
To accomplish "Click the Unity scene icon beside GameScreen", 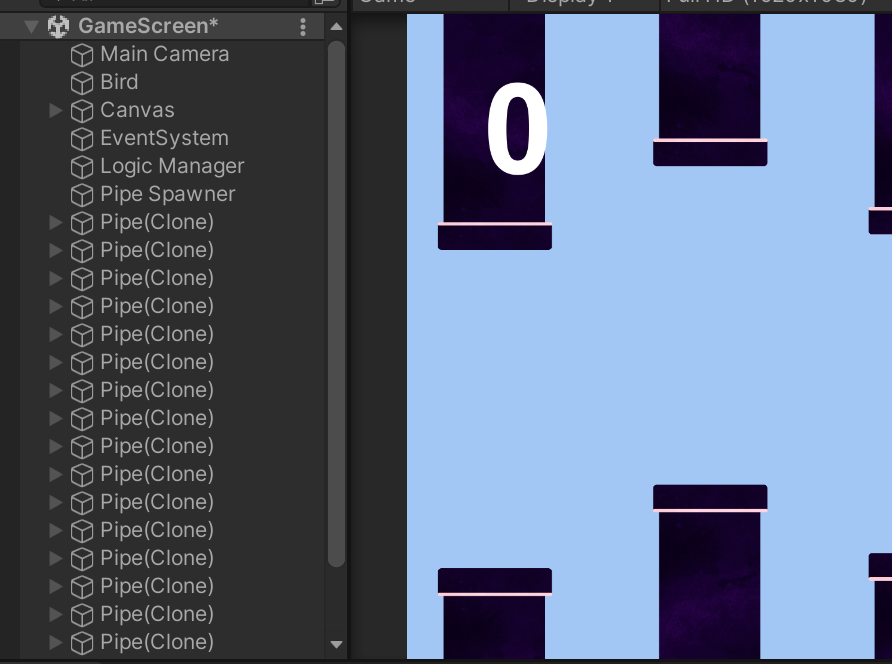I will pos(58,26).
